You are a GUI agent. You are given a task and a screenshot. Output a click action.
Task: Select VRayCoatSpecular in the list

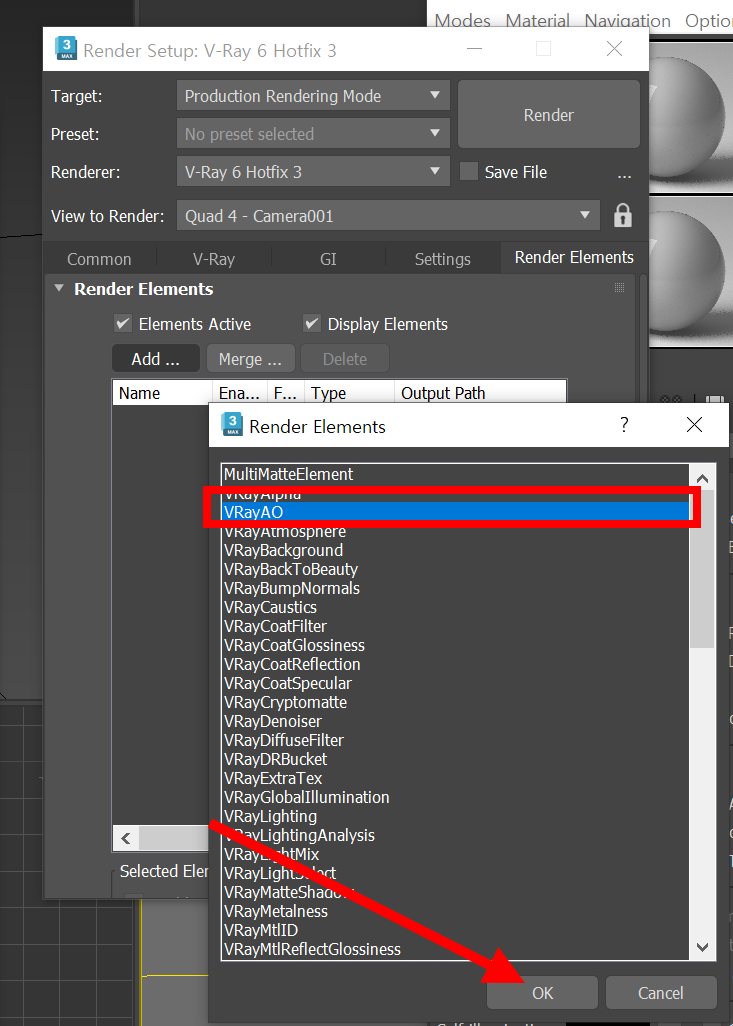tap(456, 682)
